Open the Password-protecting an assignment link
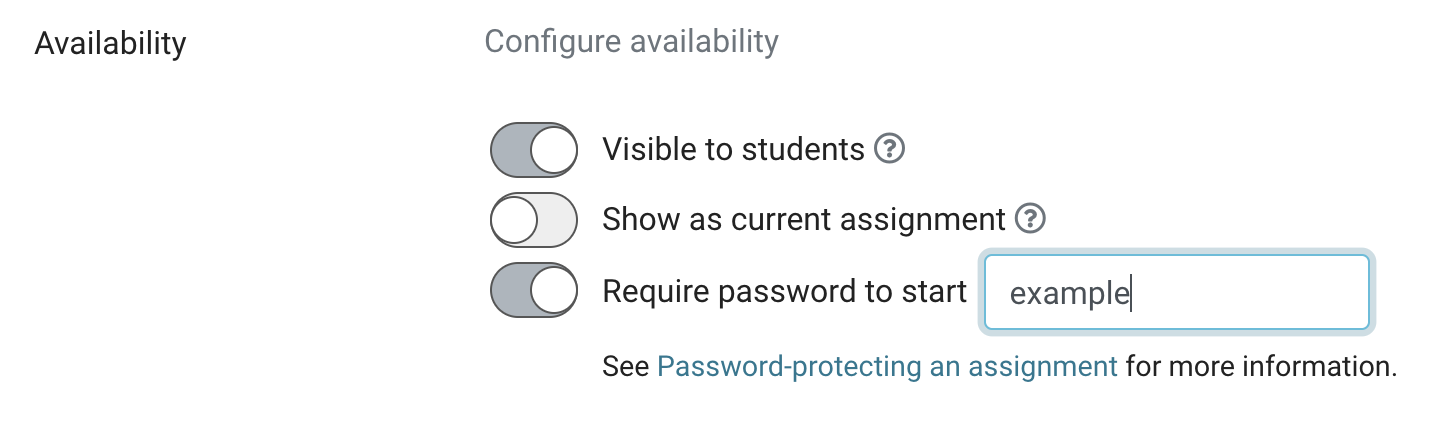The height and width of the screenshot is (426, 1456). 887,366
